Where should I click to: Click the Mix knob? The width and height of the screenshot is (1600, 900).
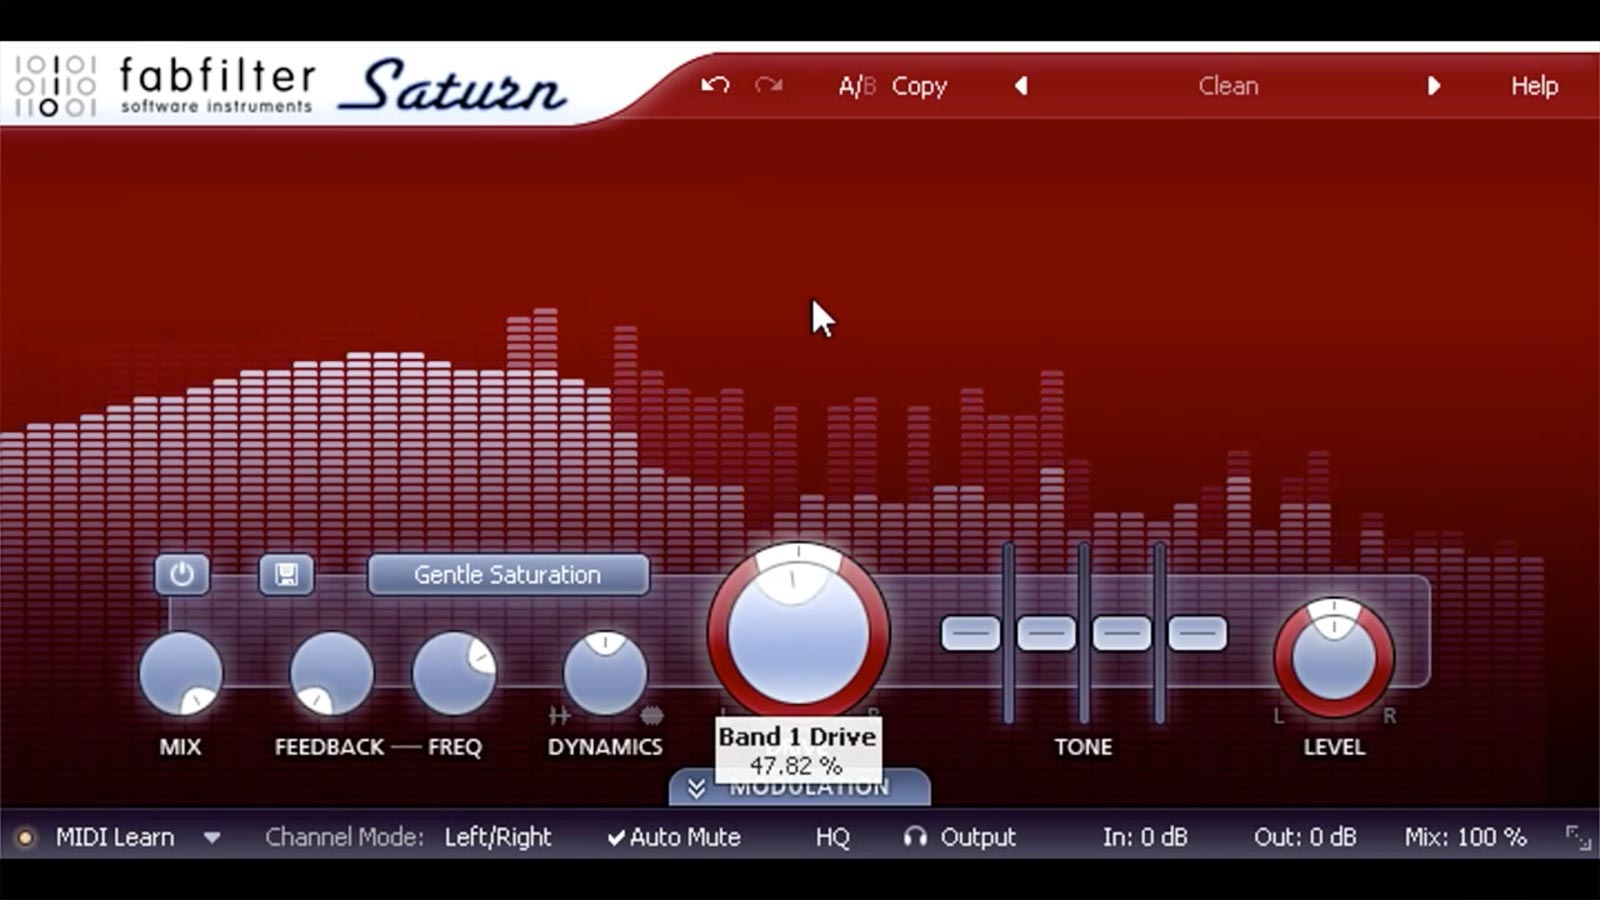[x=181, y=673]
